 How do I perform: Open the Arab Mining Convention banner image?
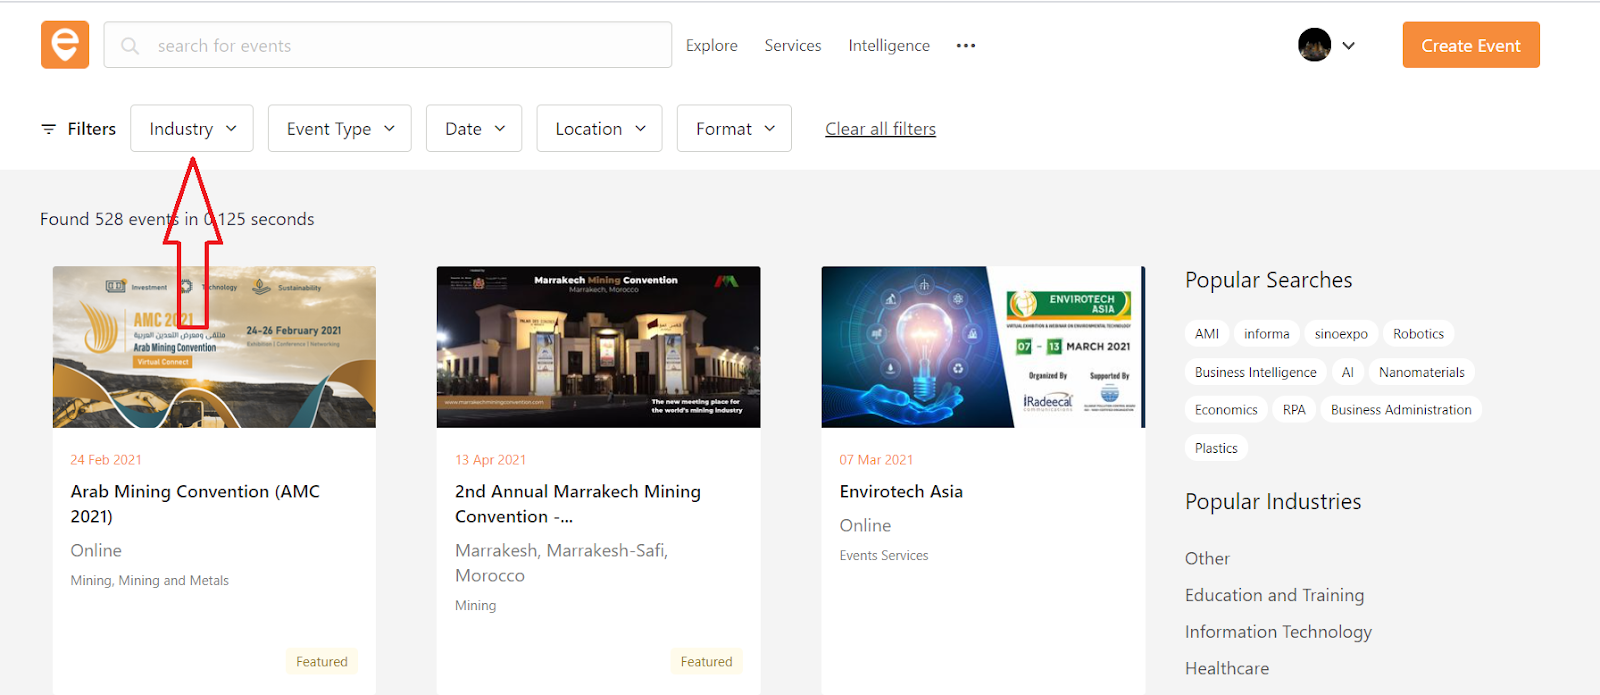click(x=214, y=347)
